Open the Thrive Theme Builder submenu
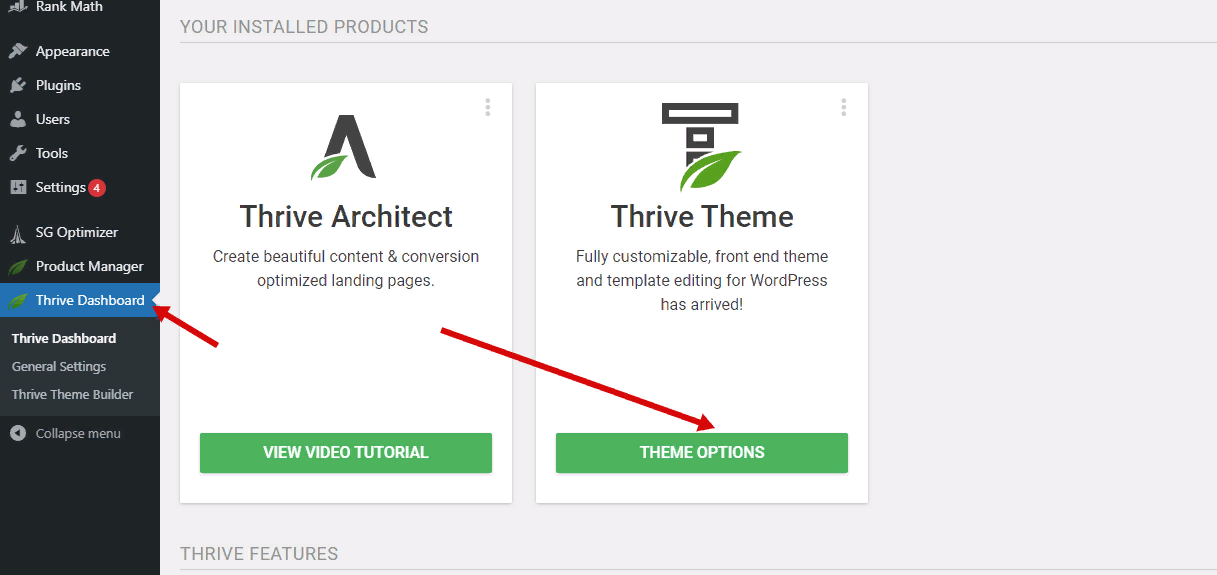The image size is (1217, 575). point(72,394)
